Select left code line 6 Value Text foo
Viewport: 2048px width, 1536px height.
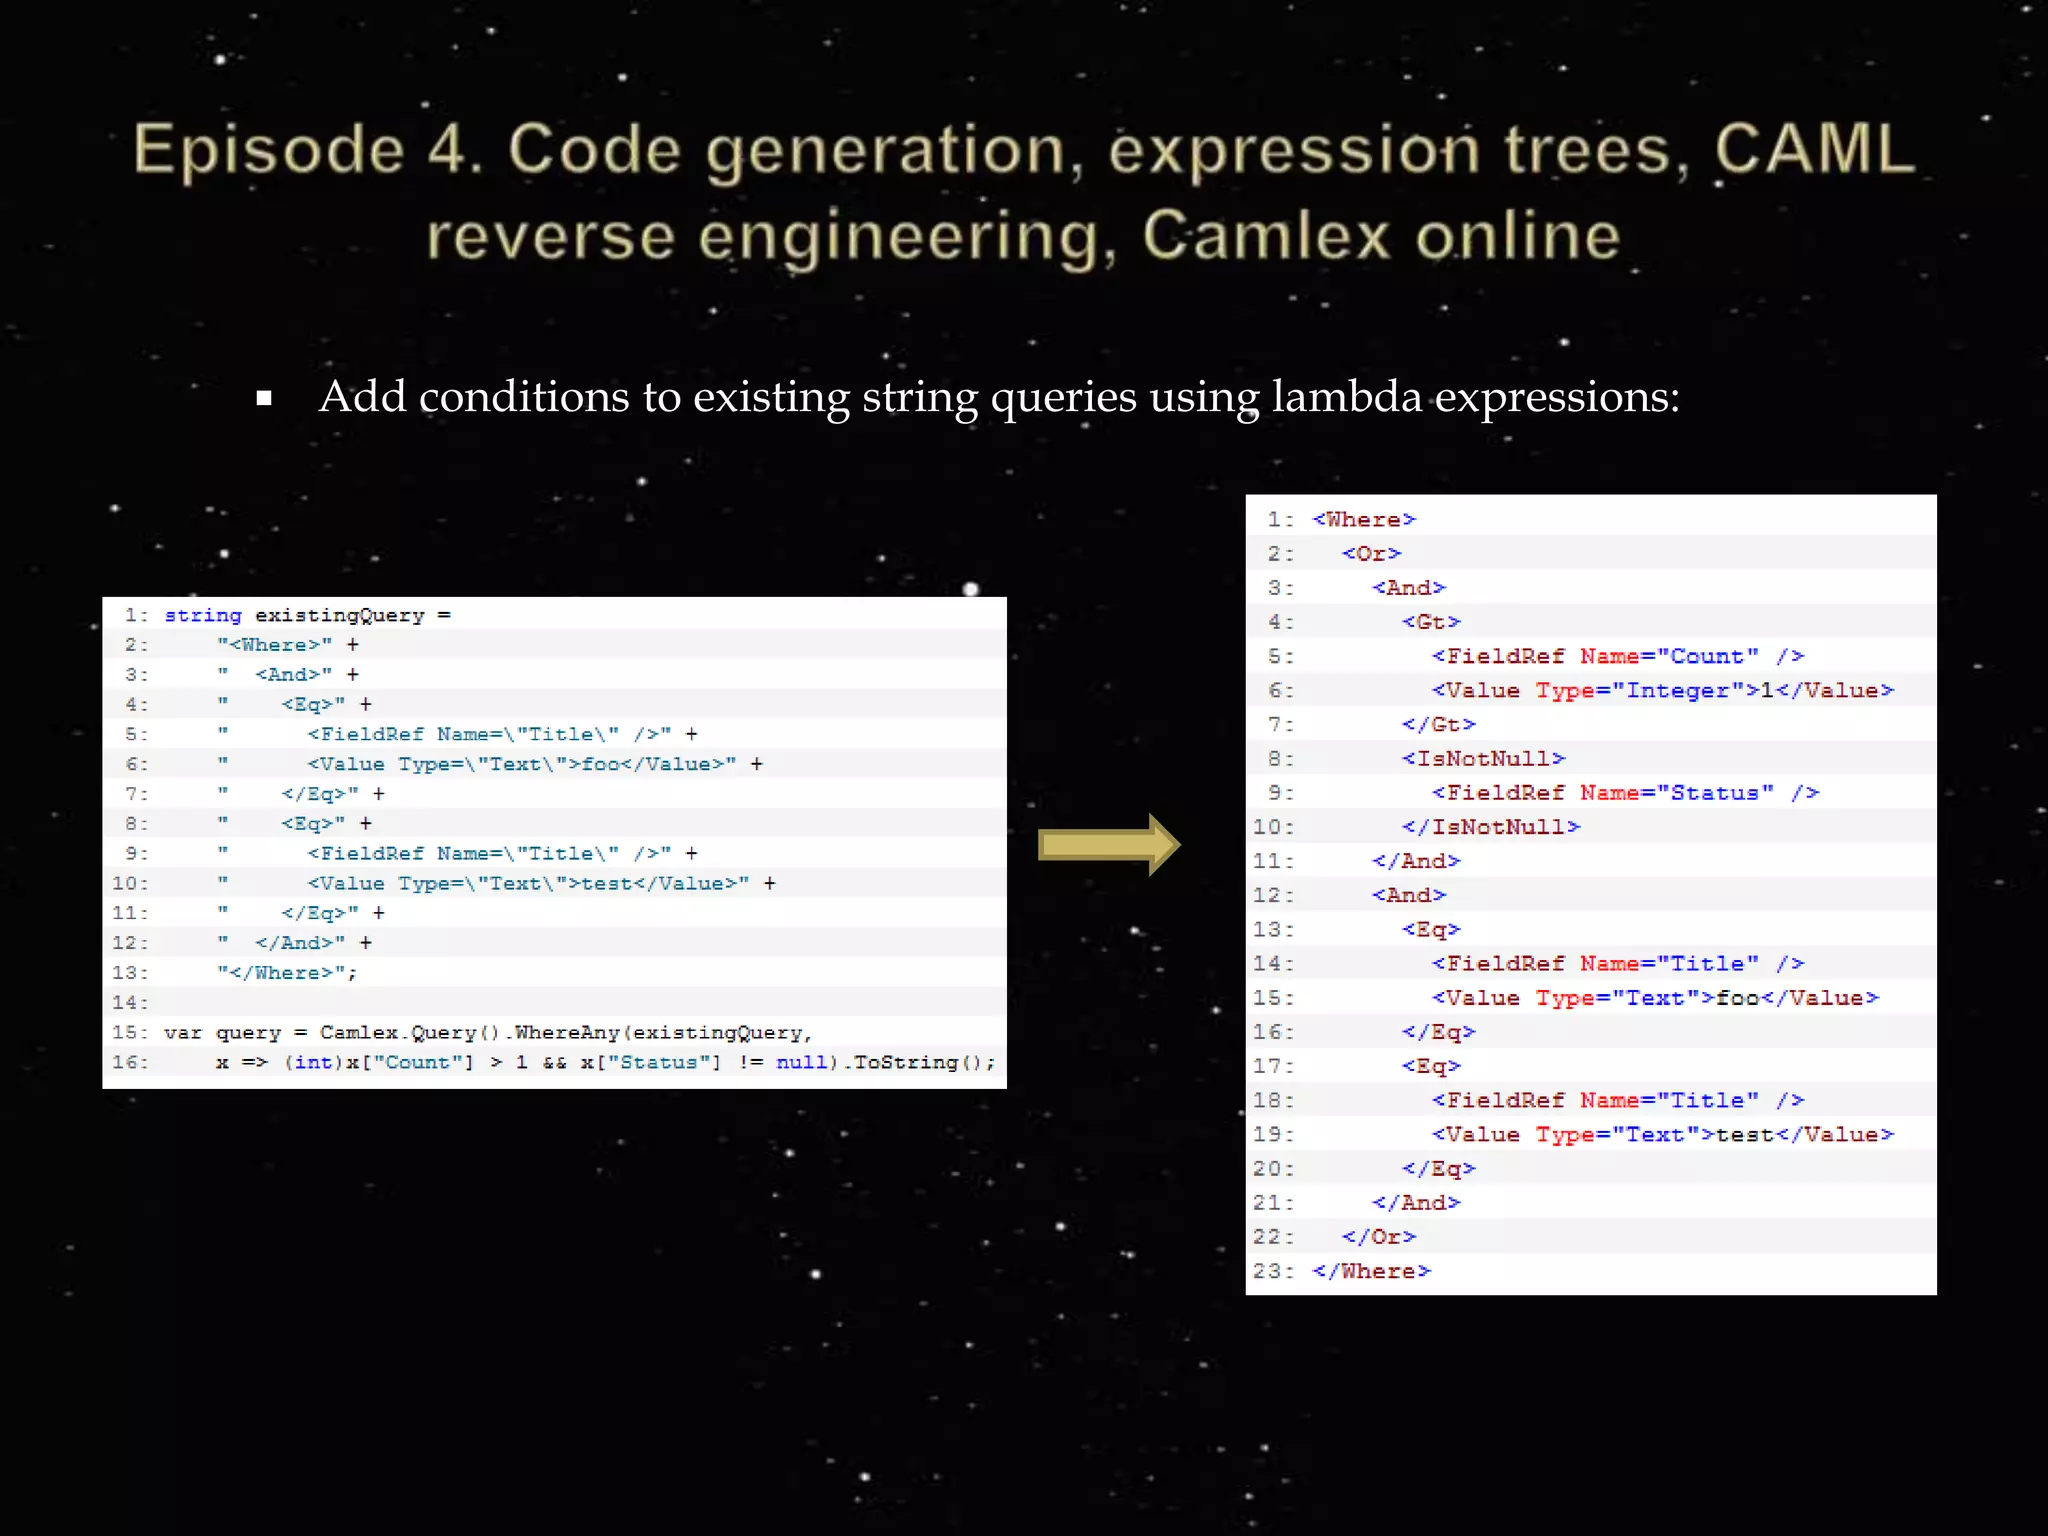coord(490,764)
